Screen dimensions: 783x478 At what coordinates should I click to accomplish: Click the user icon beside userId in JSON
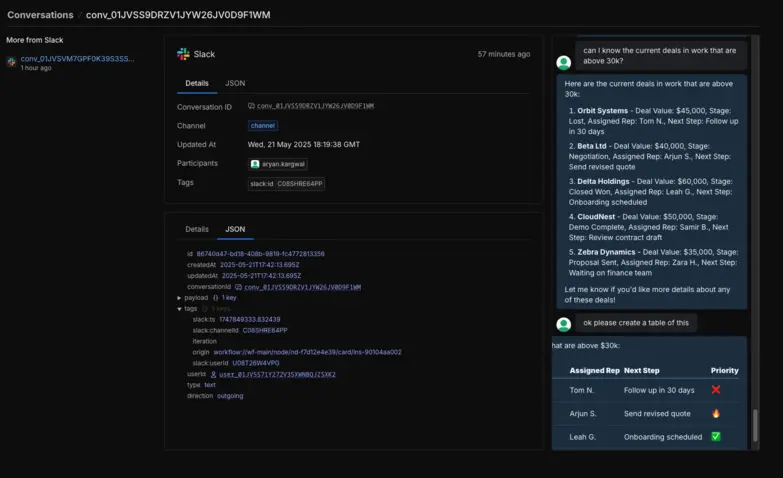click(x=213, y=374)
